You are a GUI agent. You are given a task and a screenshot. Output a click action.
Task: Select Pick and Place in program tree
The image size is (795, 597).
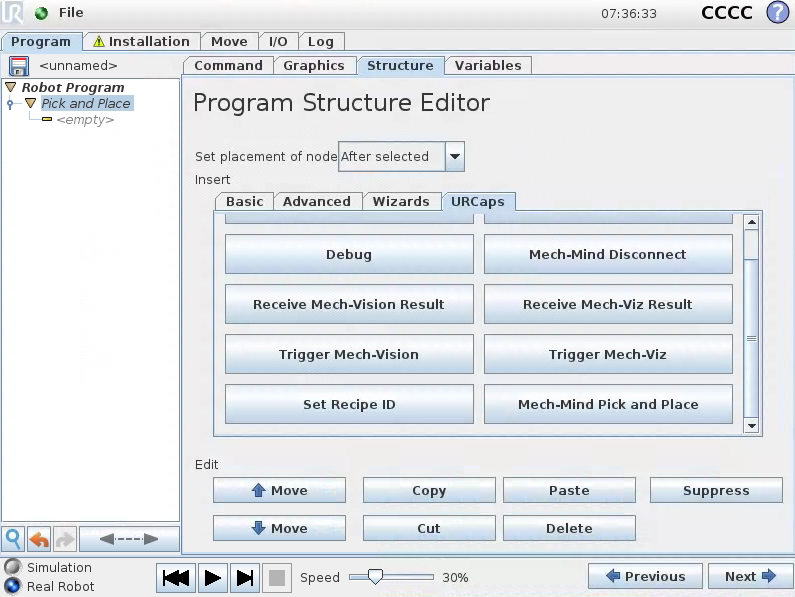[x=86, y=103]
